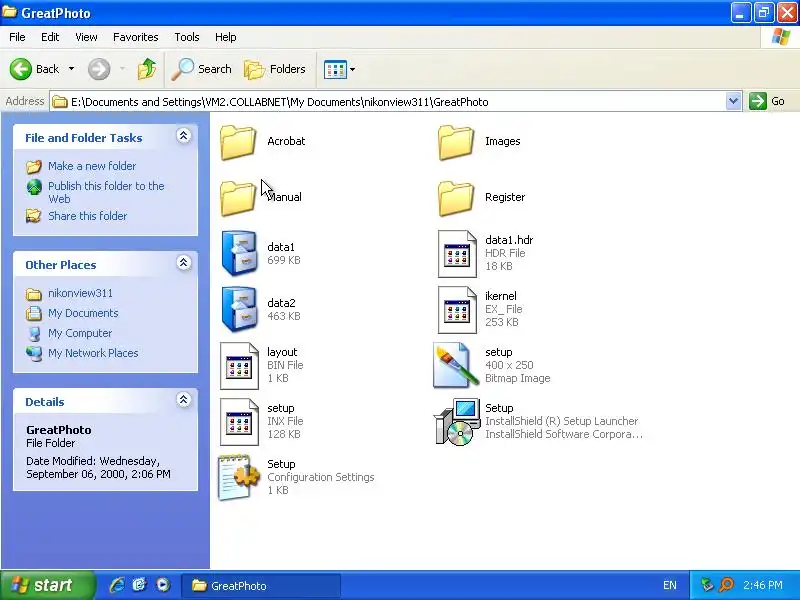Launch Windows Media Player from Quick Launch

click(163, 585)
